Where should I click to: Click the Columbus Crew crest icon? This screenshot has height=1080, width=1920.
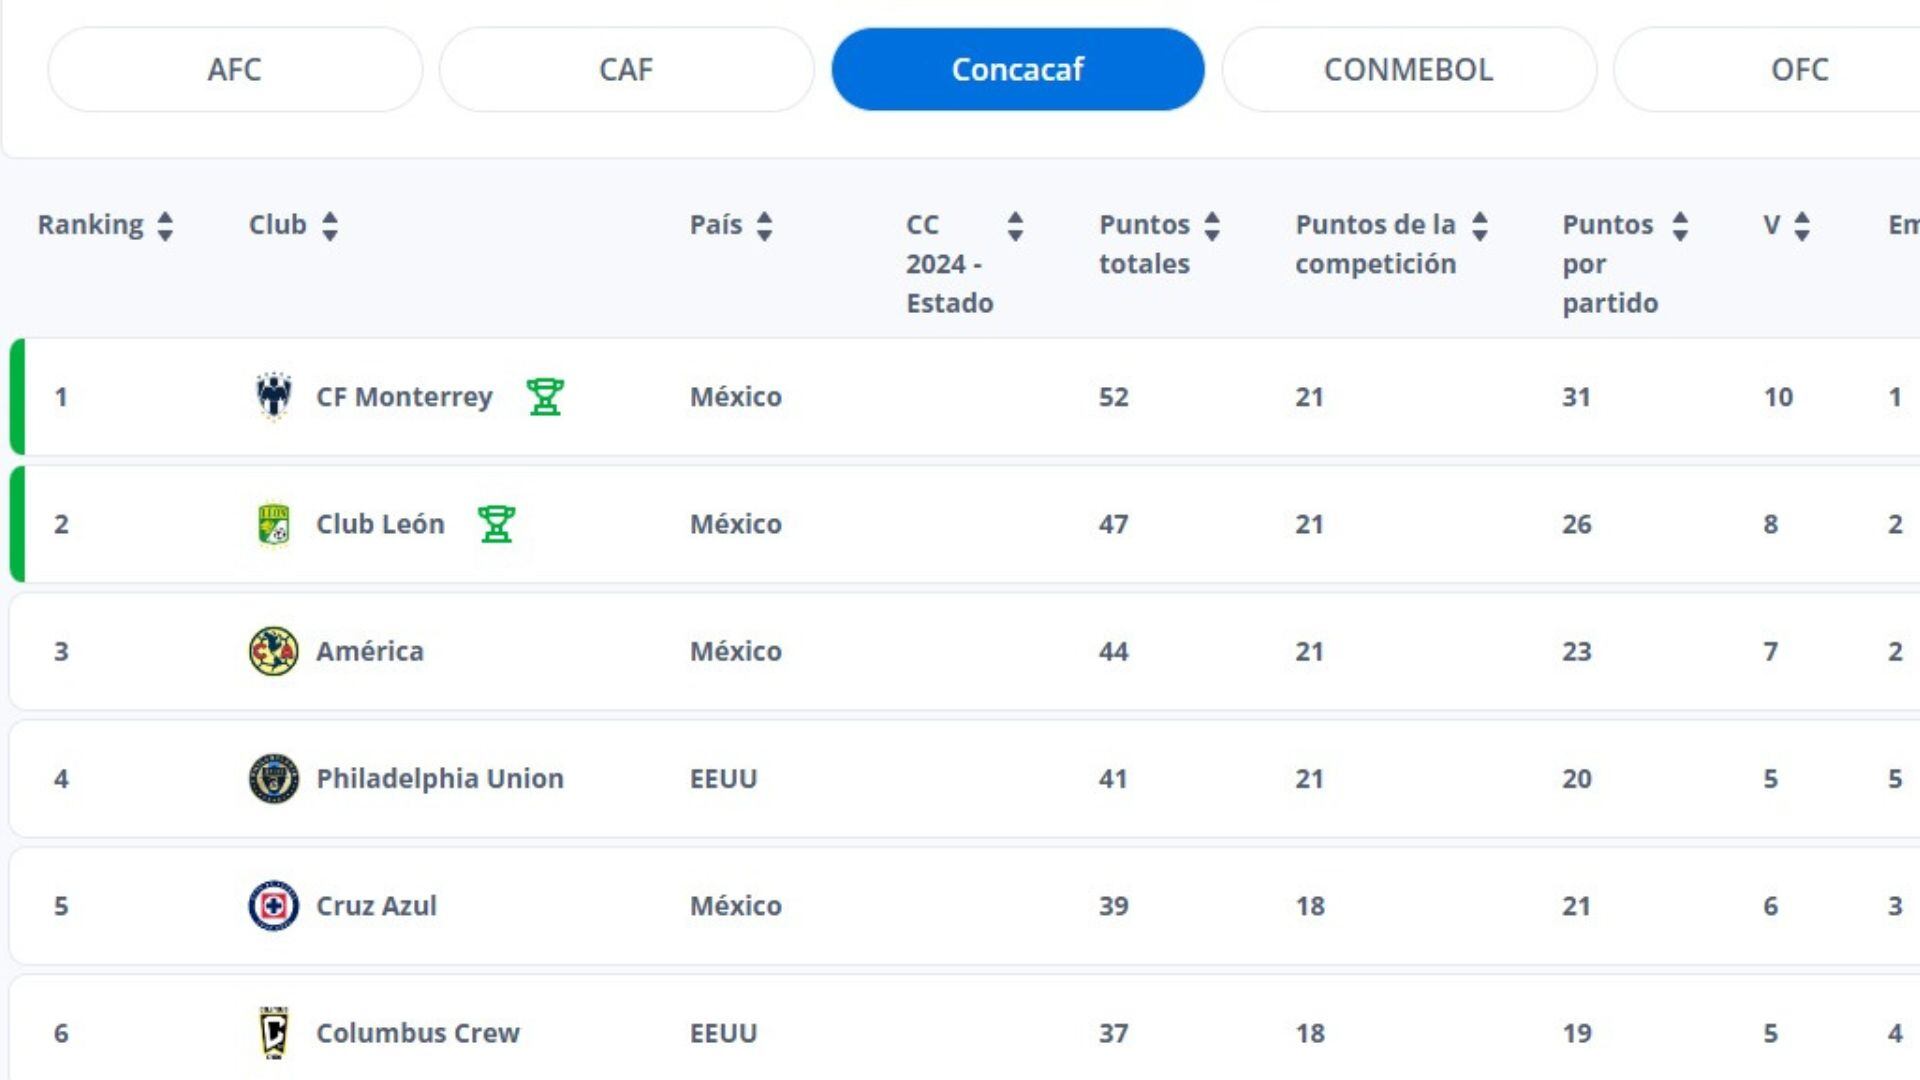pyautogui.click(x=273, y=1032)
